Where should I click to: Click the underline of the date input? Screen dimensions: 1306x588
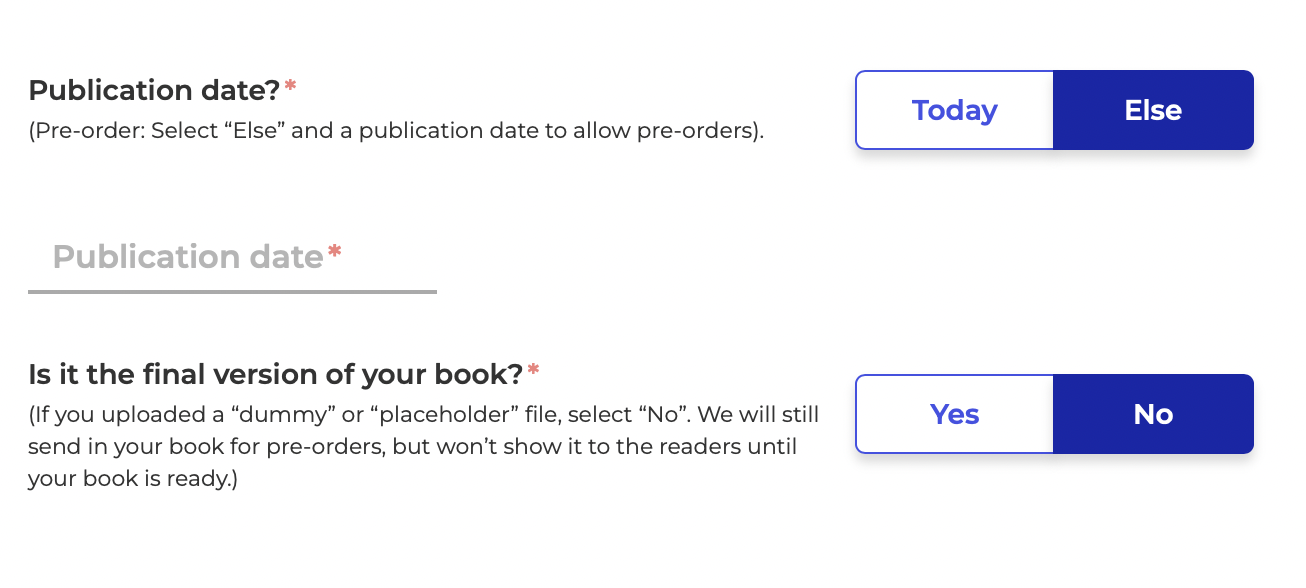click(232, 293)
